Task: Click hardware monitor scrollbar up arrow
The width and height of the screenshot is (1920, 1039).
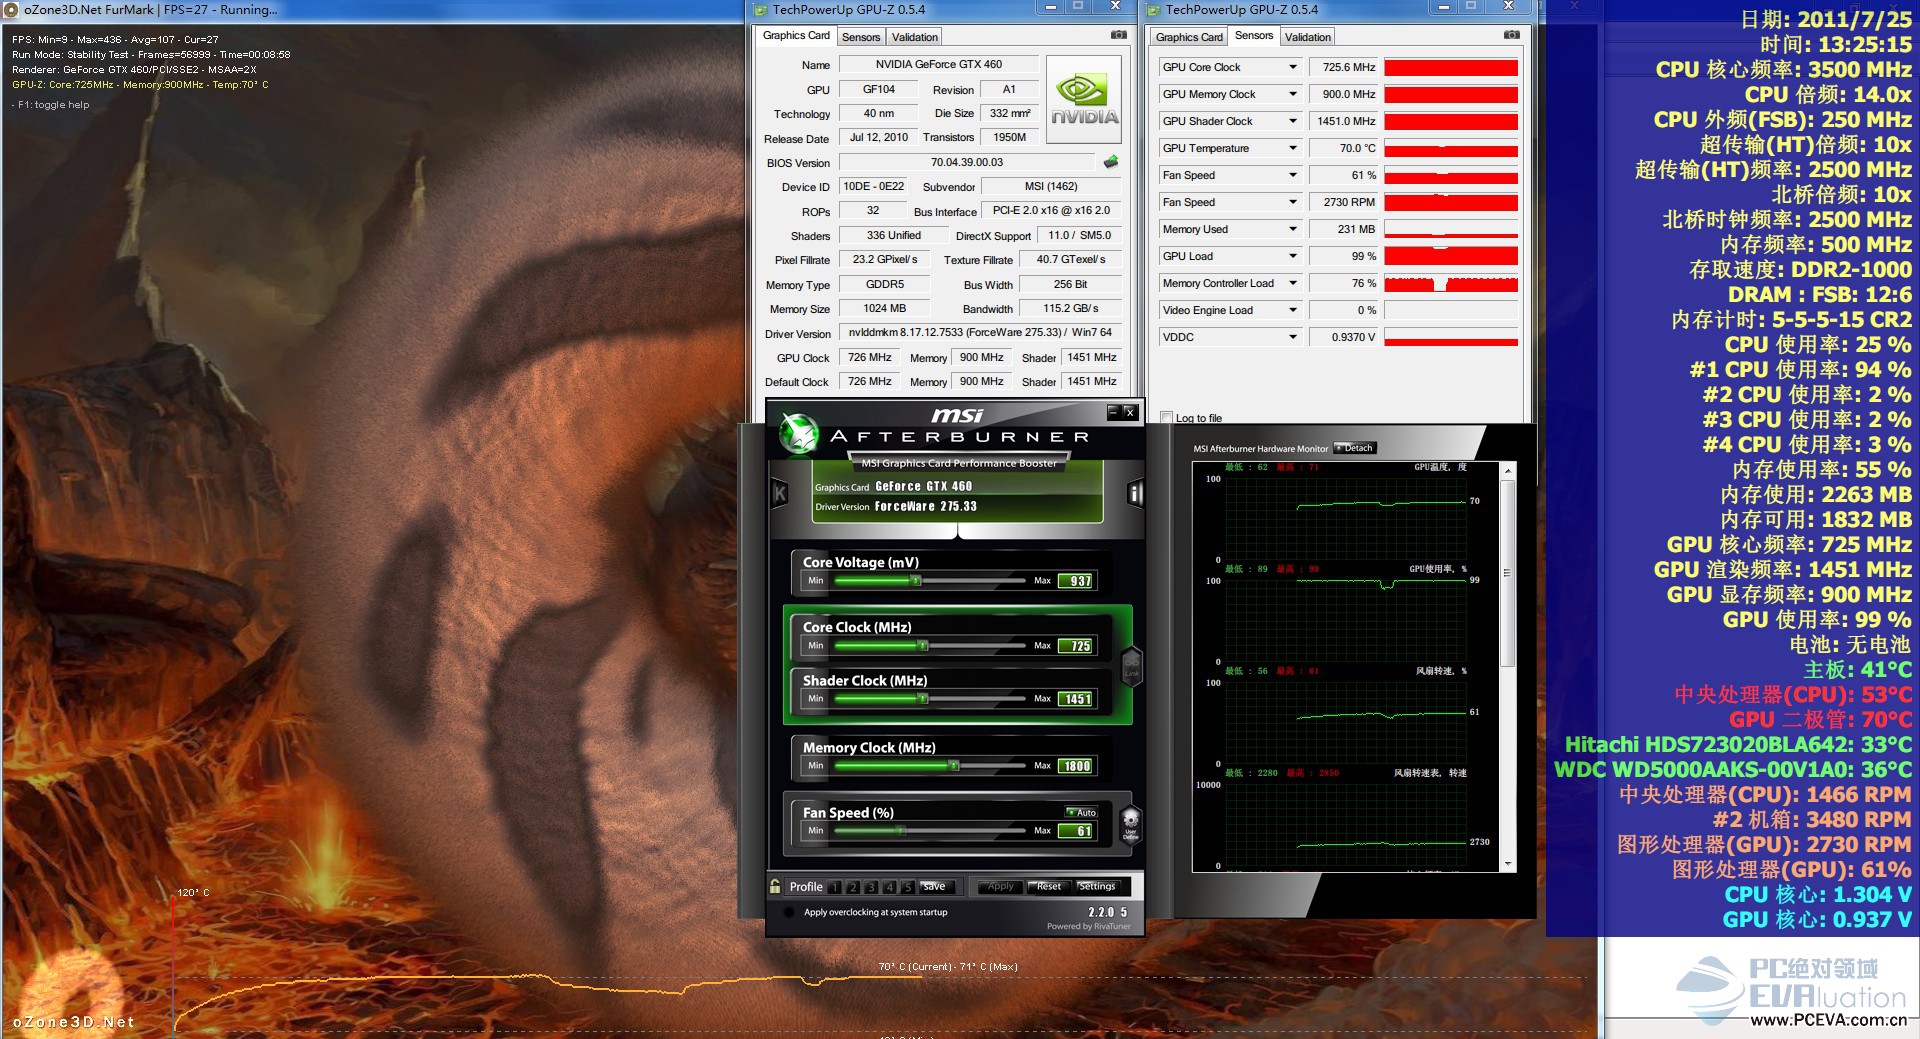Action: 1508,469
